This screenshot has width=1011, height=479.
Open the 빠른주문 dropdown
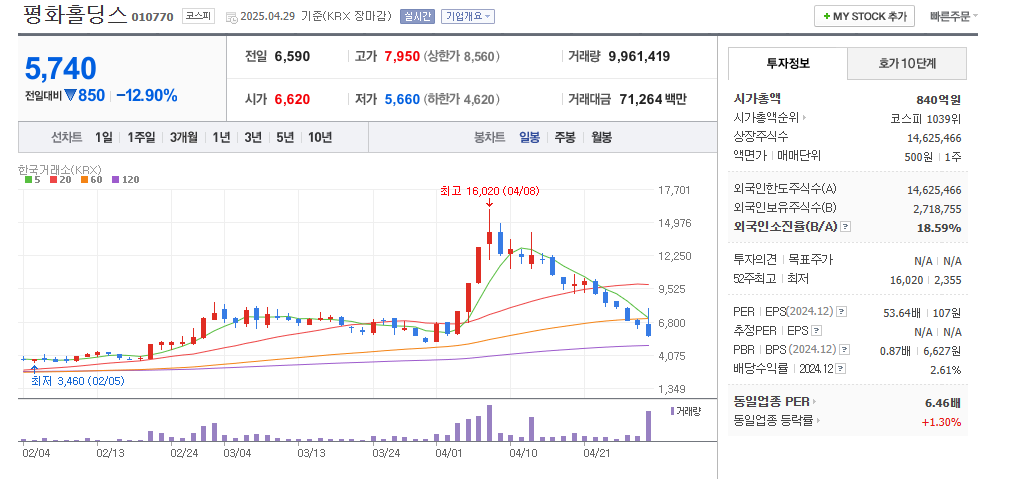pyautogui.click(x=954, y=17)
